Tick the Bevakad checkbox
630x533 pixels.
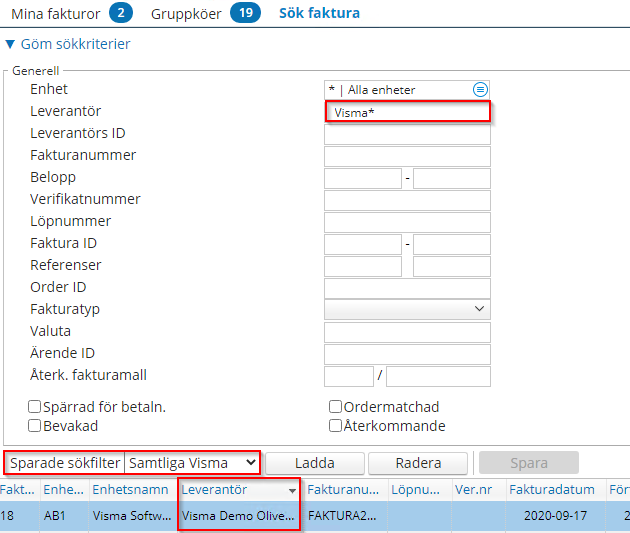(x=35, y=426)
